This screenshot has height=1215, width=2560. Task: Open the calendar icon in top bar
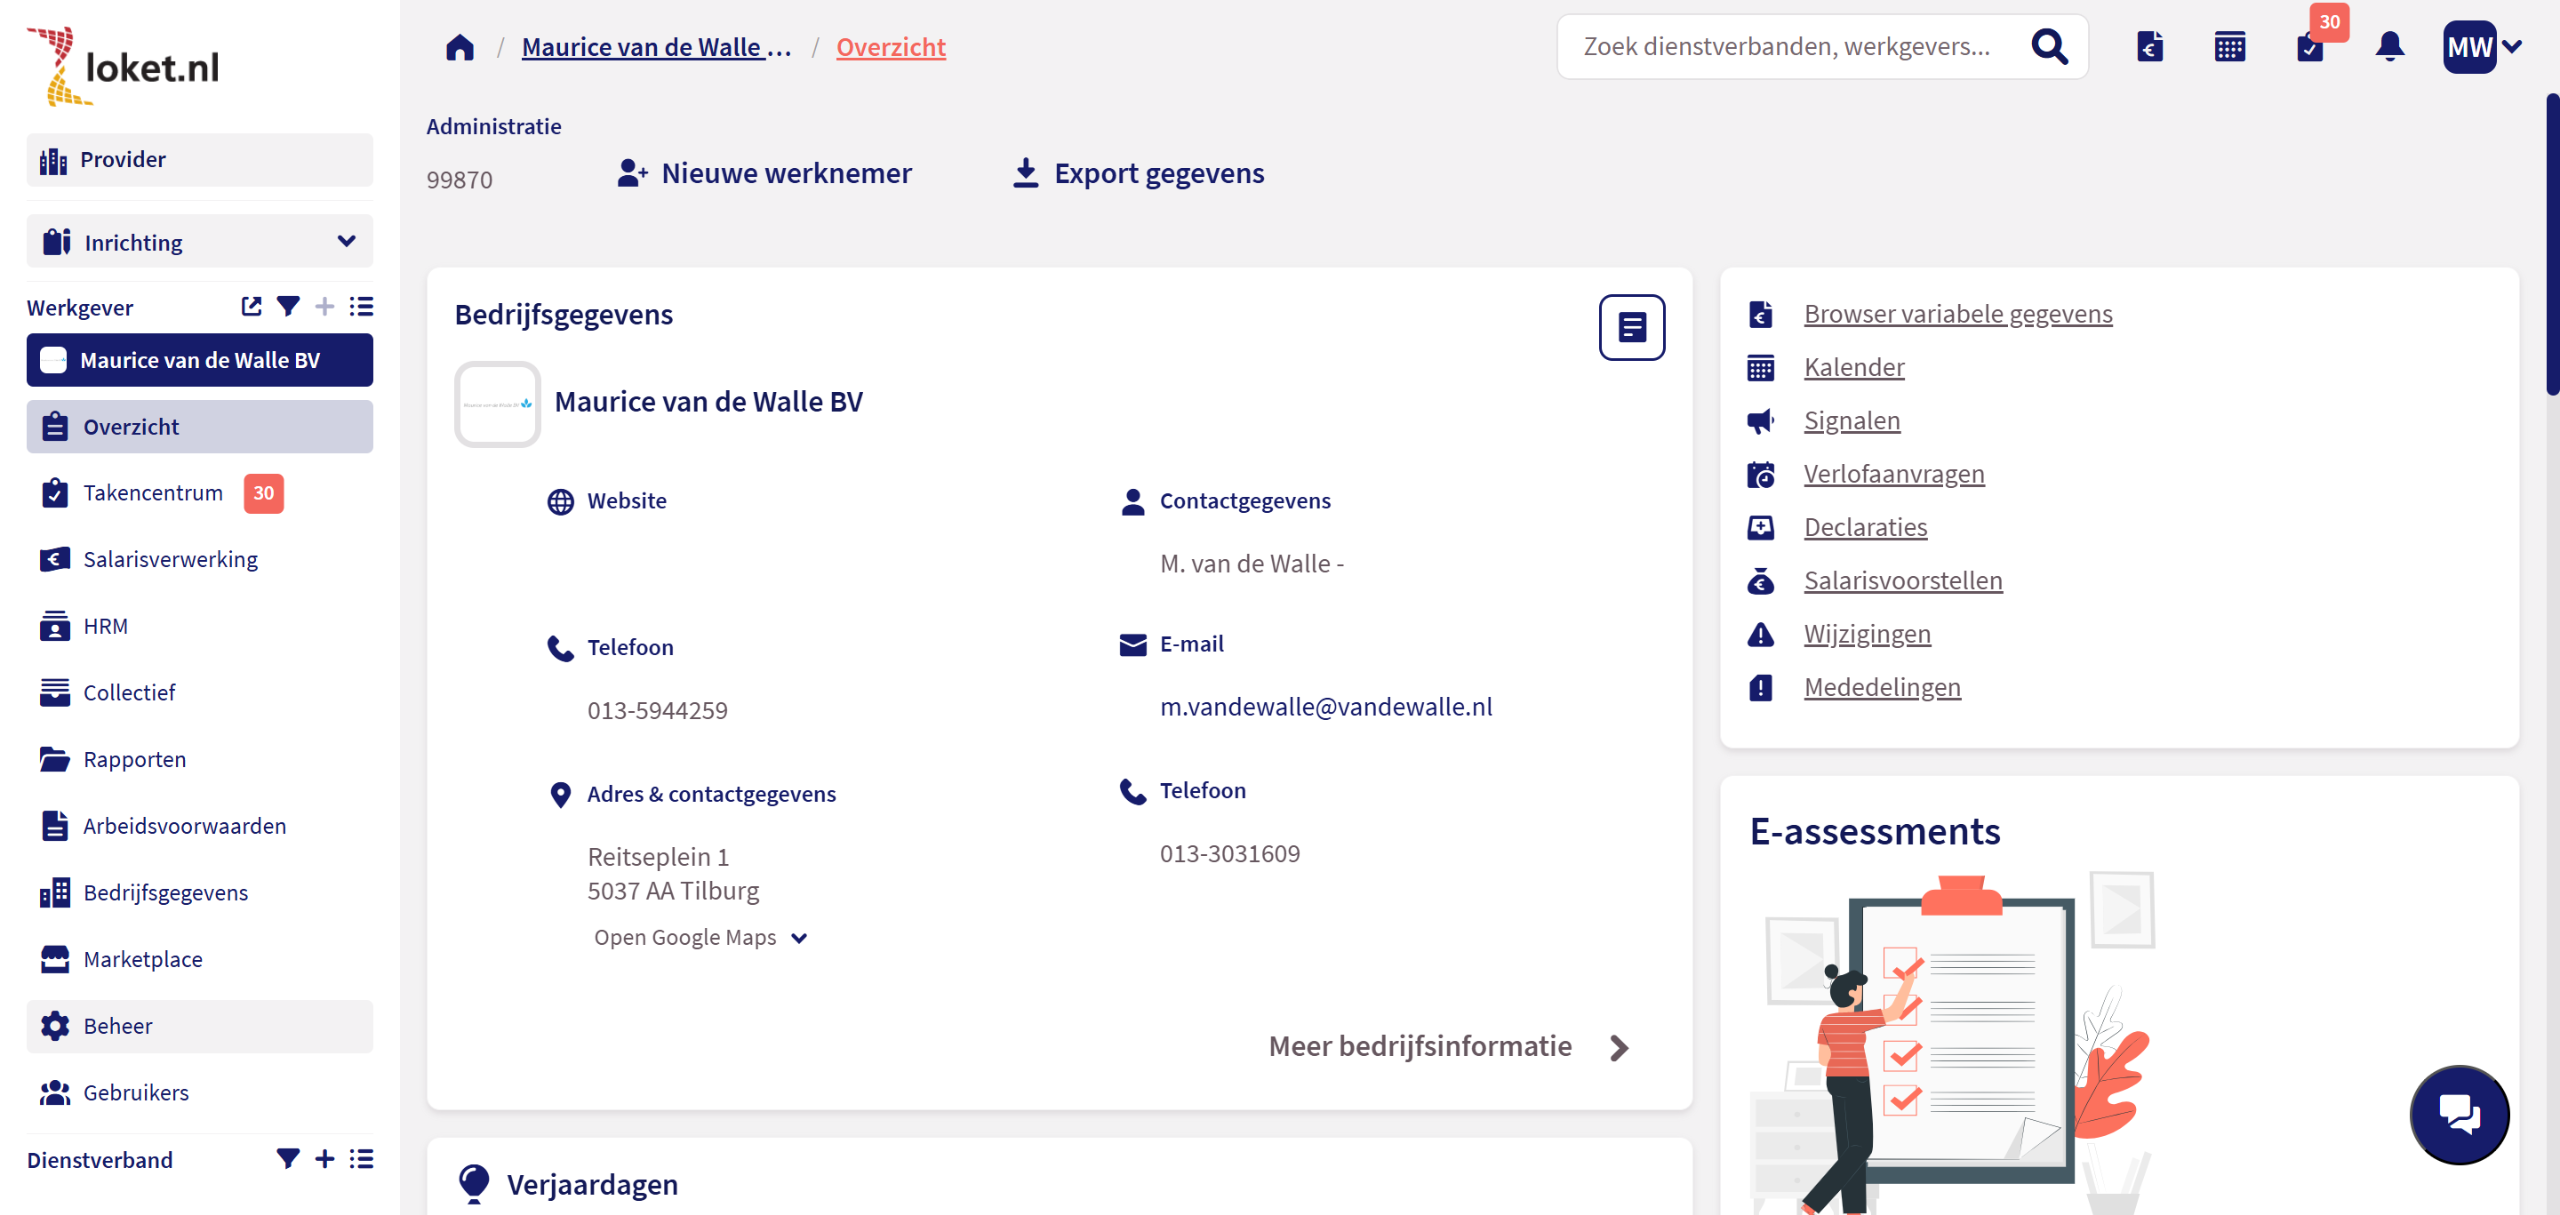coord(2229,46)
